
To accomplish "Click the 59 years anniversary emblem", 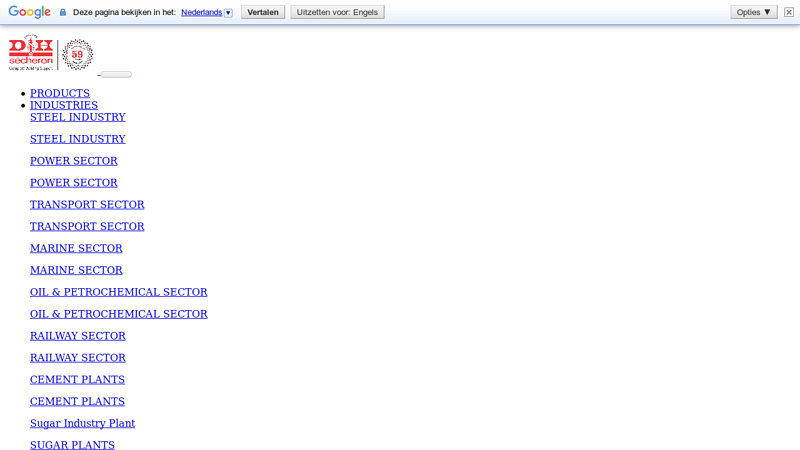I will tap(77, 54).
